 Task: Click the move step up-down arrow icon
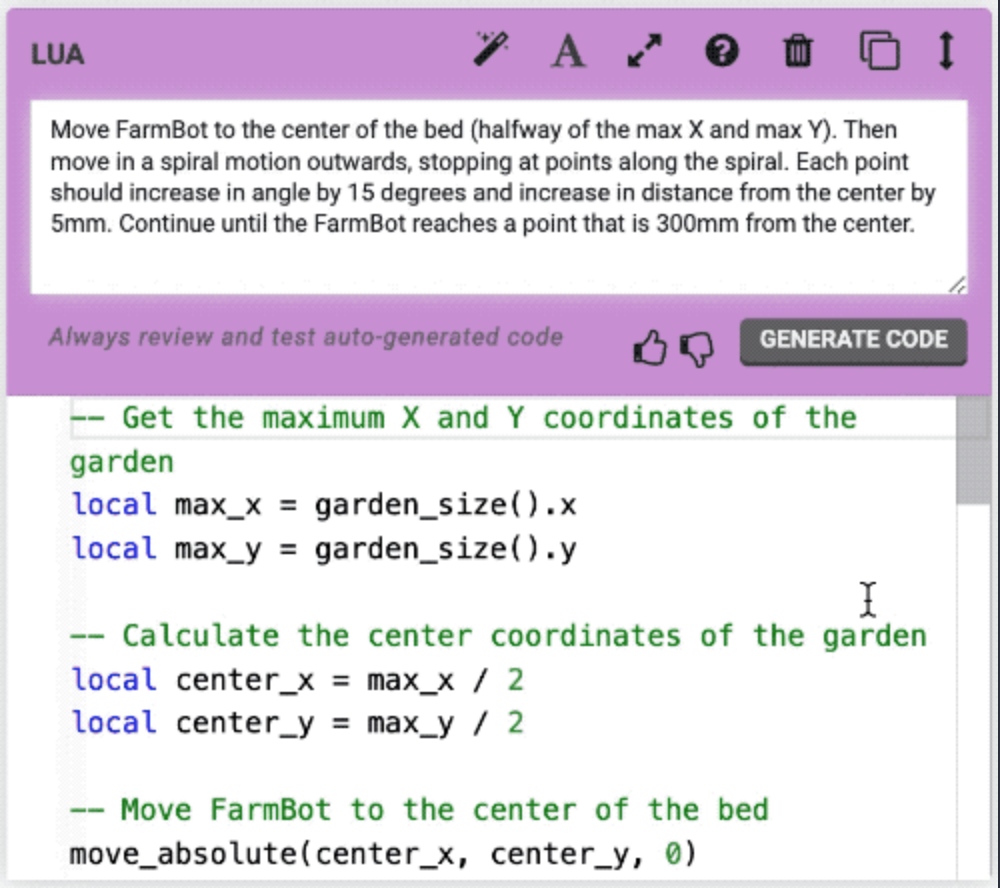click(x=946, y=50)
